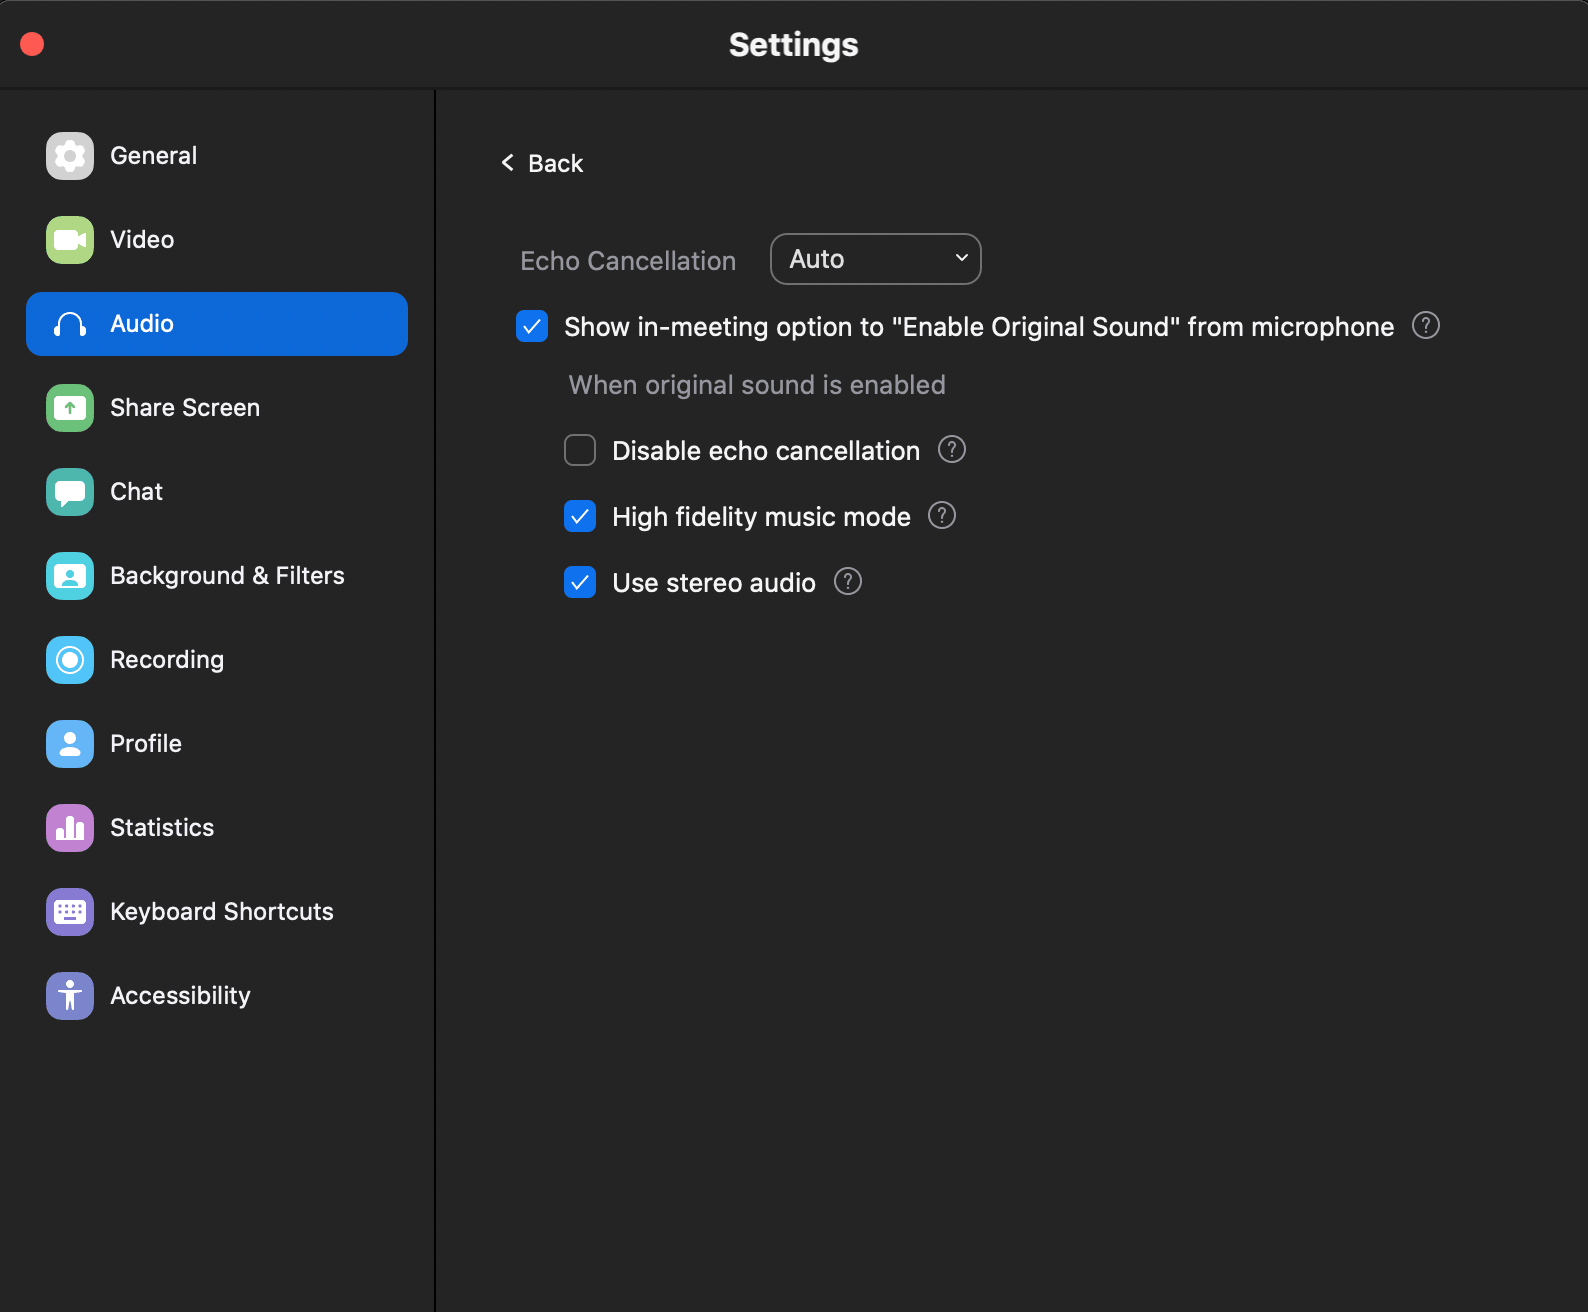This screenshot has width=1588, height=1312.
Task: Click the Audio headphones icon
Action: pos(70,324)
